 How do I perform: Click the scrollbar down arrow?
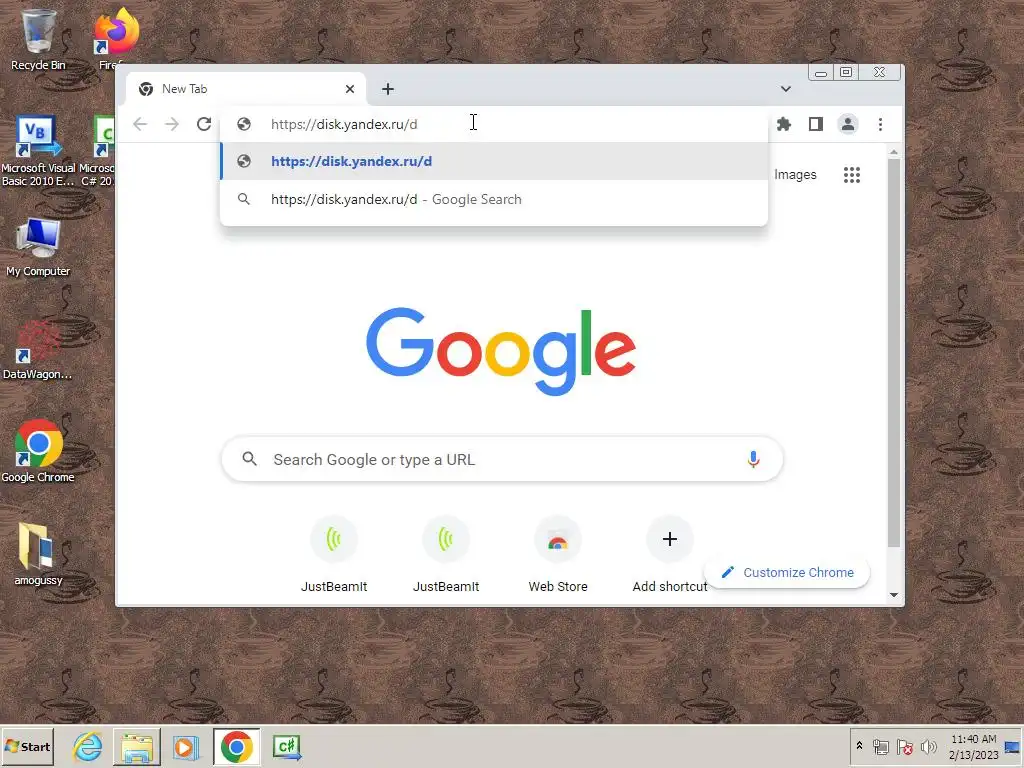click(893, 595)
